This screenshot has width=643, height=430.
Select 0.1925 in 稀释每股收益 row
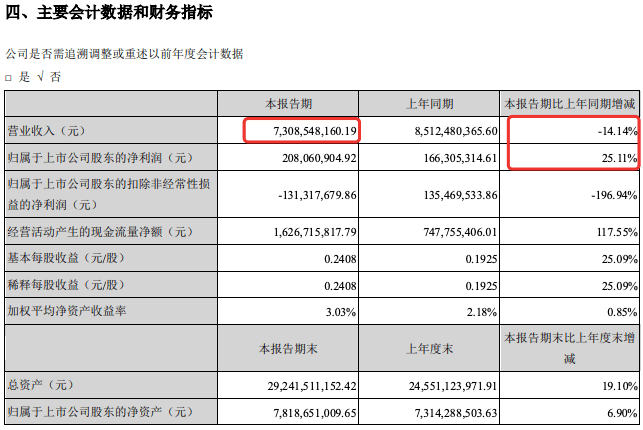pos(481,286)
